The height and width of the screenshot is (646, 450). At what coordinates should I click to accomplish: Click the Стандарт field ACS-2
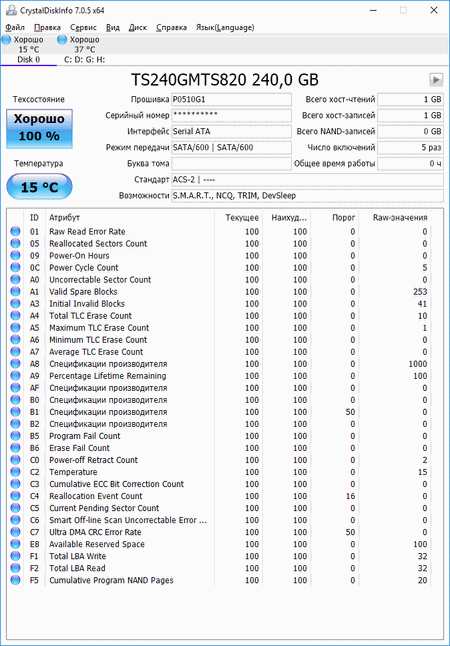(307, 180)
